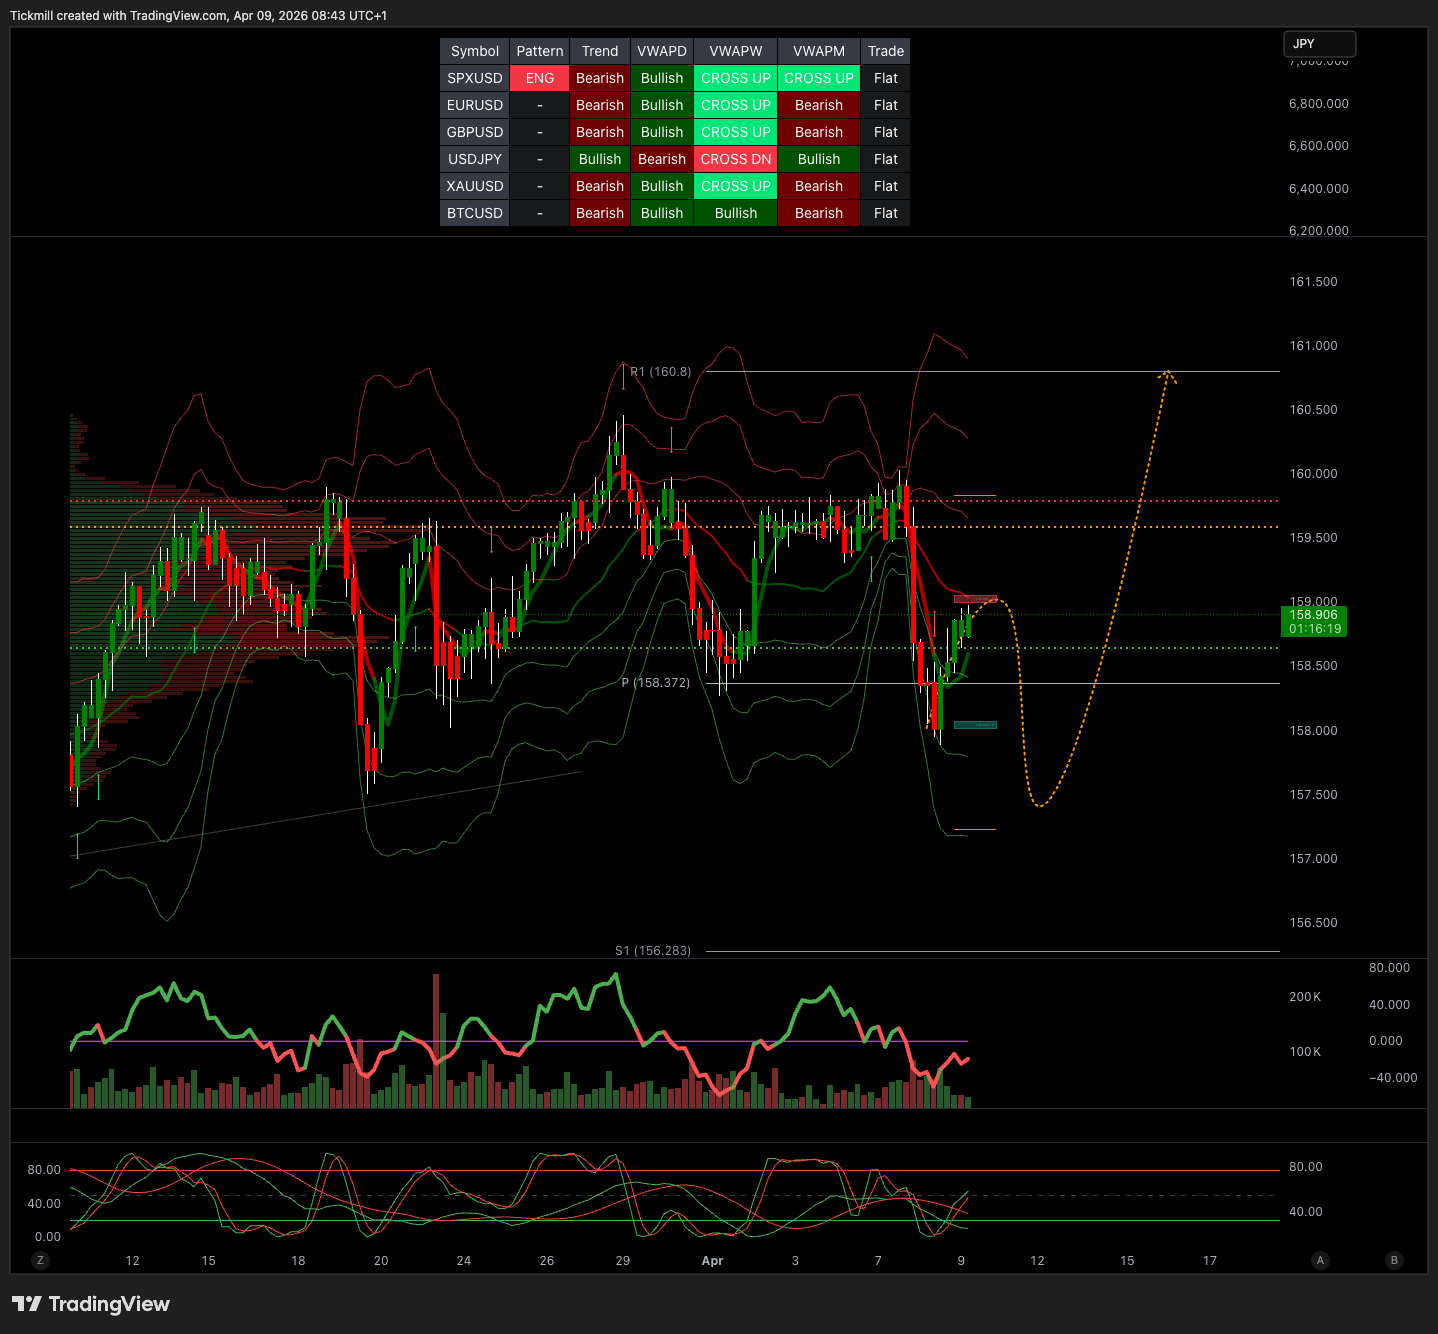This screenshot has width=1438, height=1334.
Task: Click the XAUUSD symbol cell in table
Action: point(475,186)
